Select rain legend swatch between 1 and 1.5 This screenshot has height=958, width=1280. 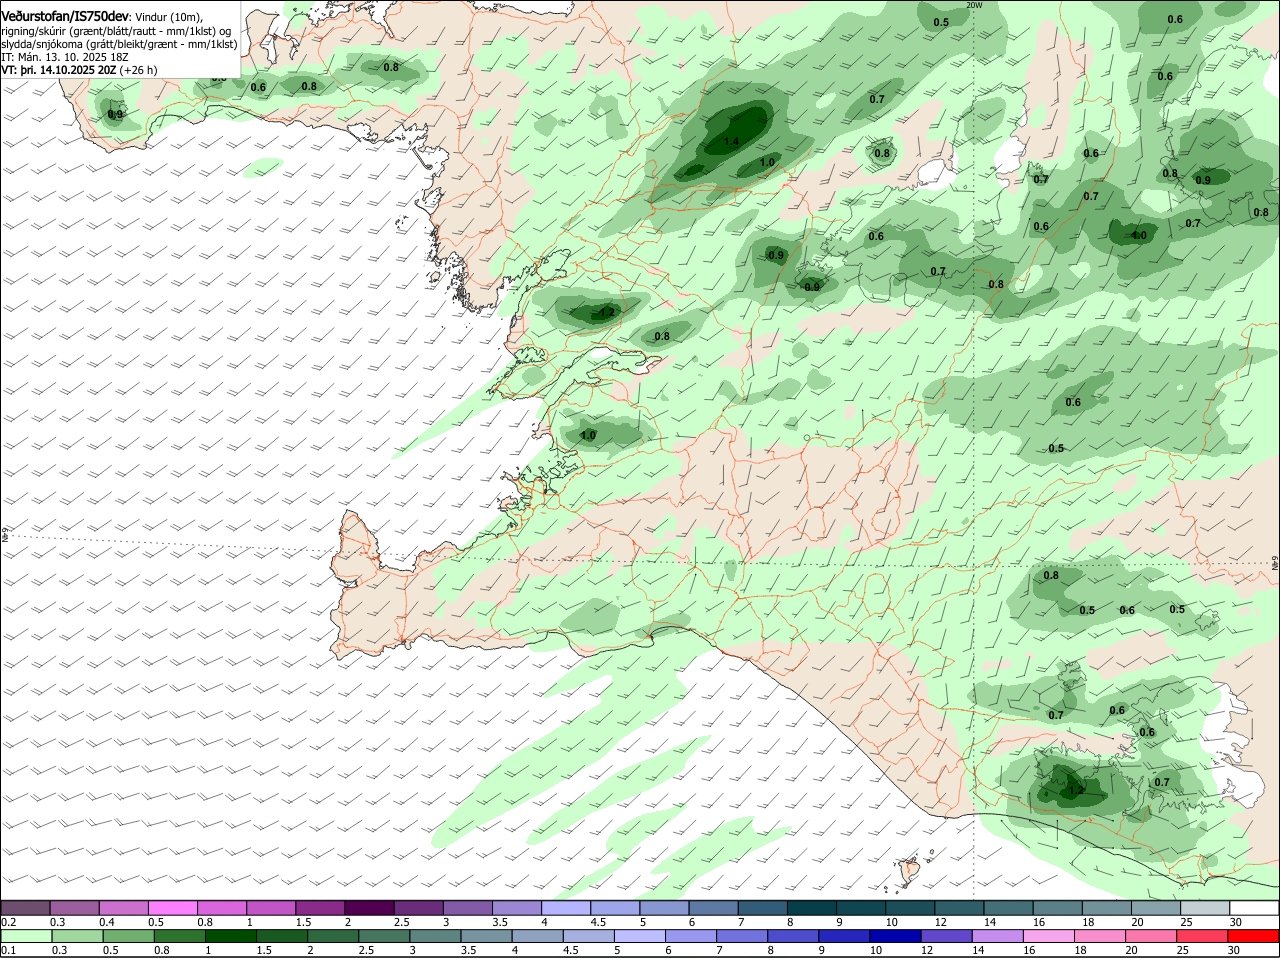click(231, 936)
